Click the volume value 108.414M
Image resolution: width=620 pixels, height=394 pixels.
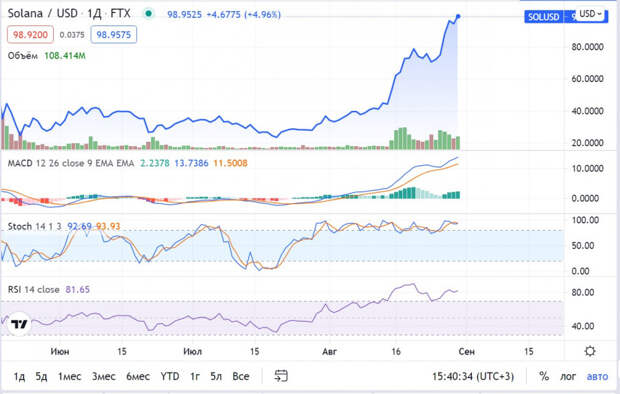[65, 56]
